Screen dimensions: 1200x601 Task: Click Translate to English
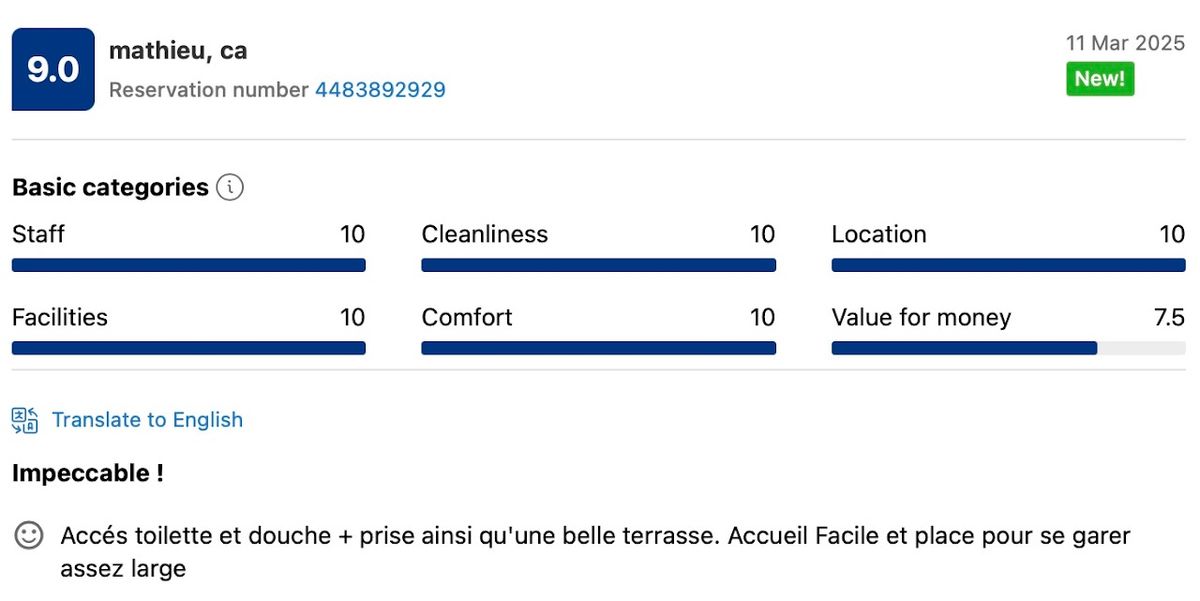(x=147, y=420)
